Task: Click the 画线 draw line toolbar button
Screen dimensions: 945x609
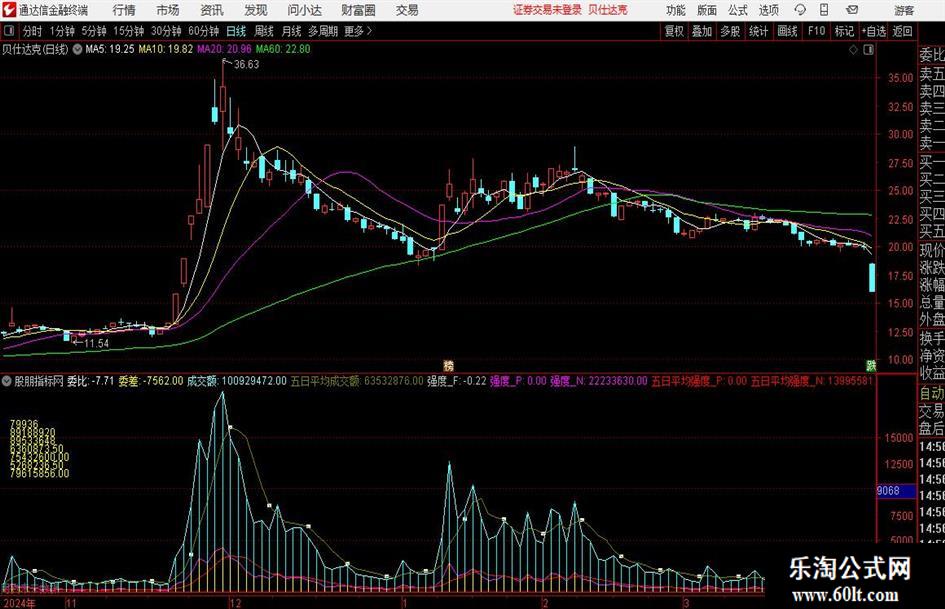Action: coord(787,31)
